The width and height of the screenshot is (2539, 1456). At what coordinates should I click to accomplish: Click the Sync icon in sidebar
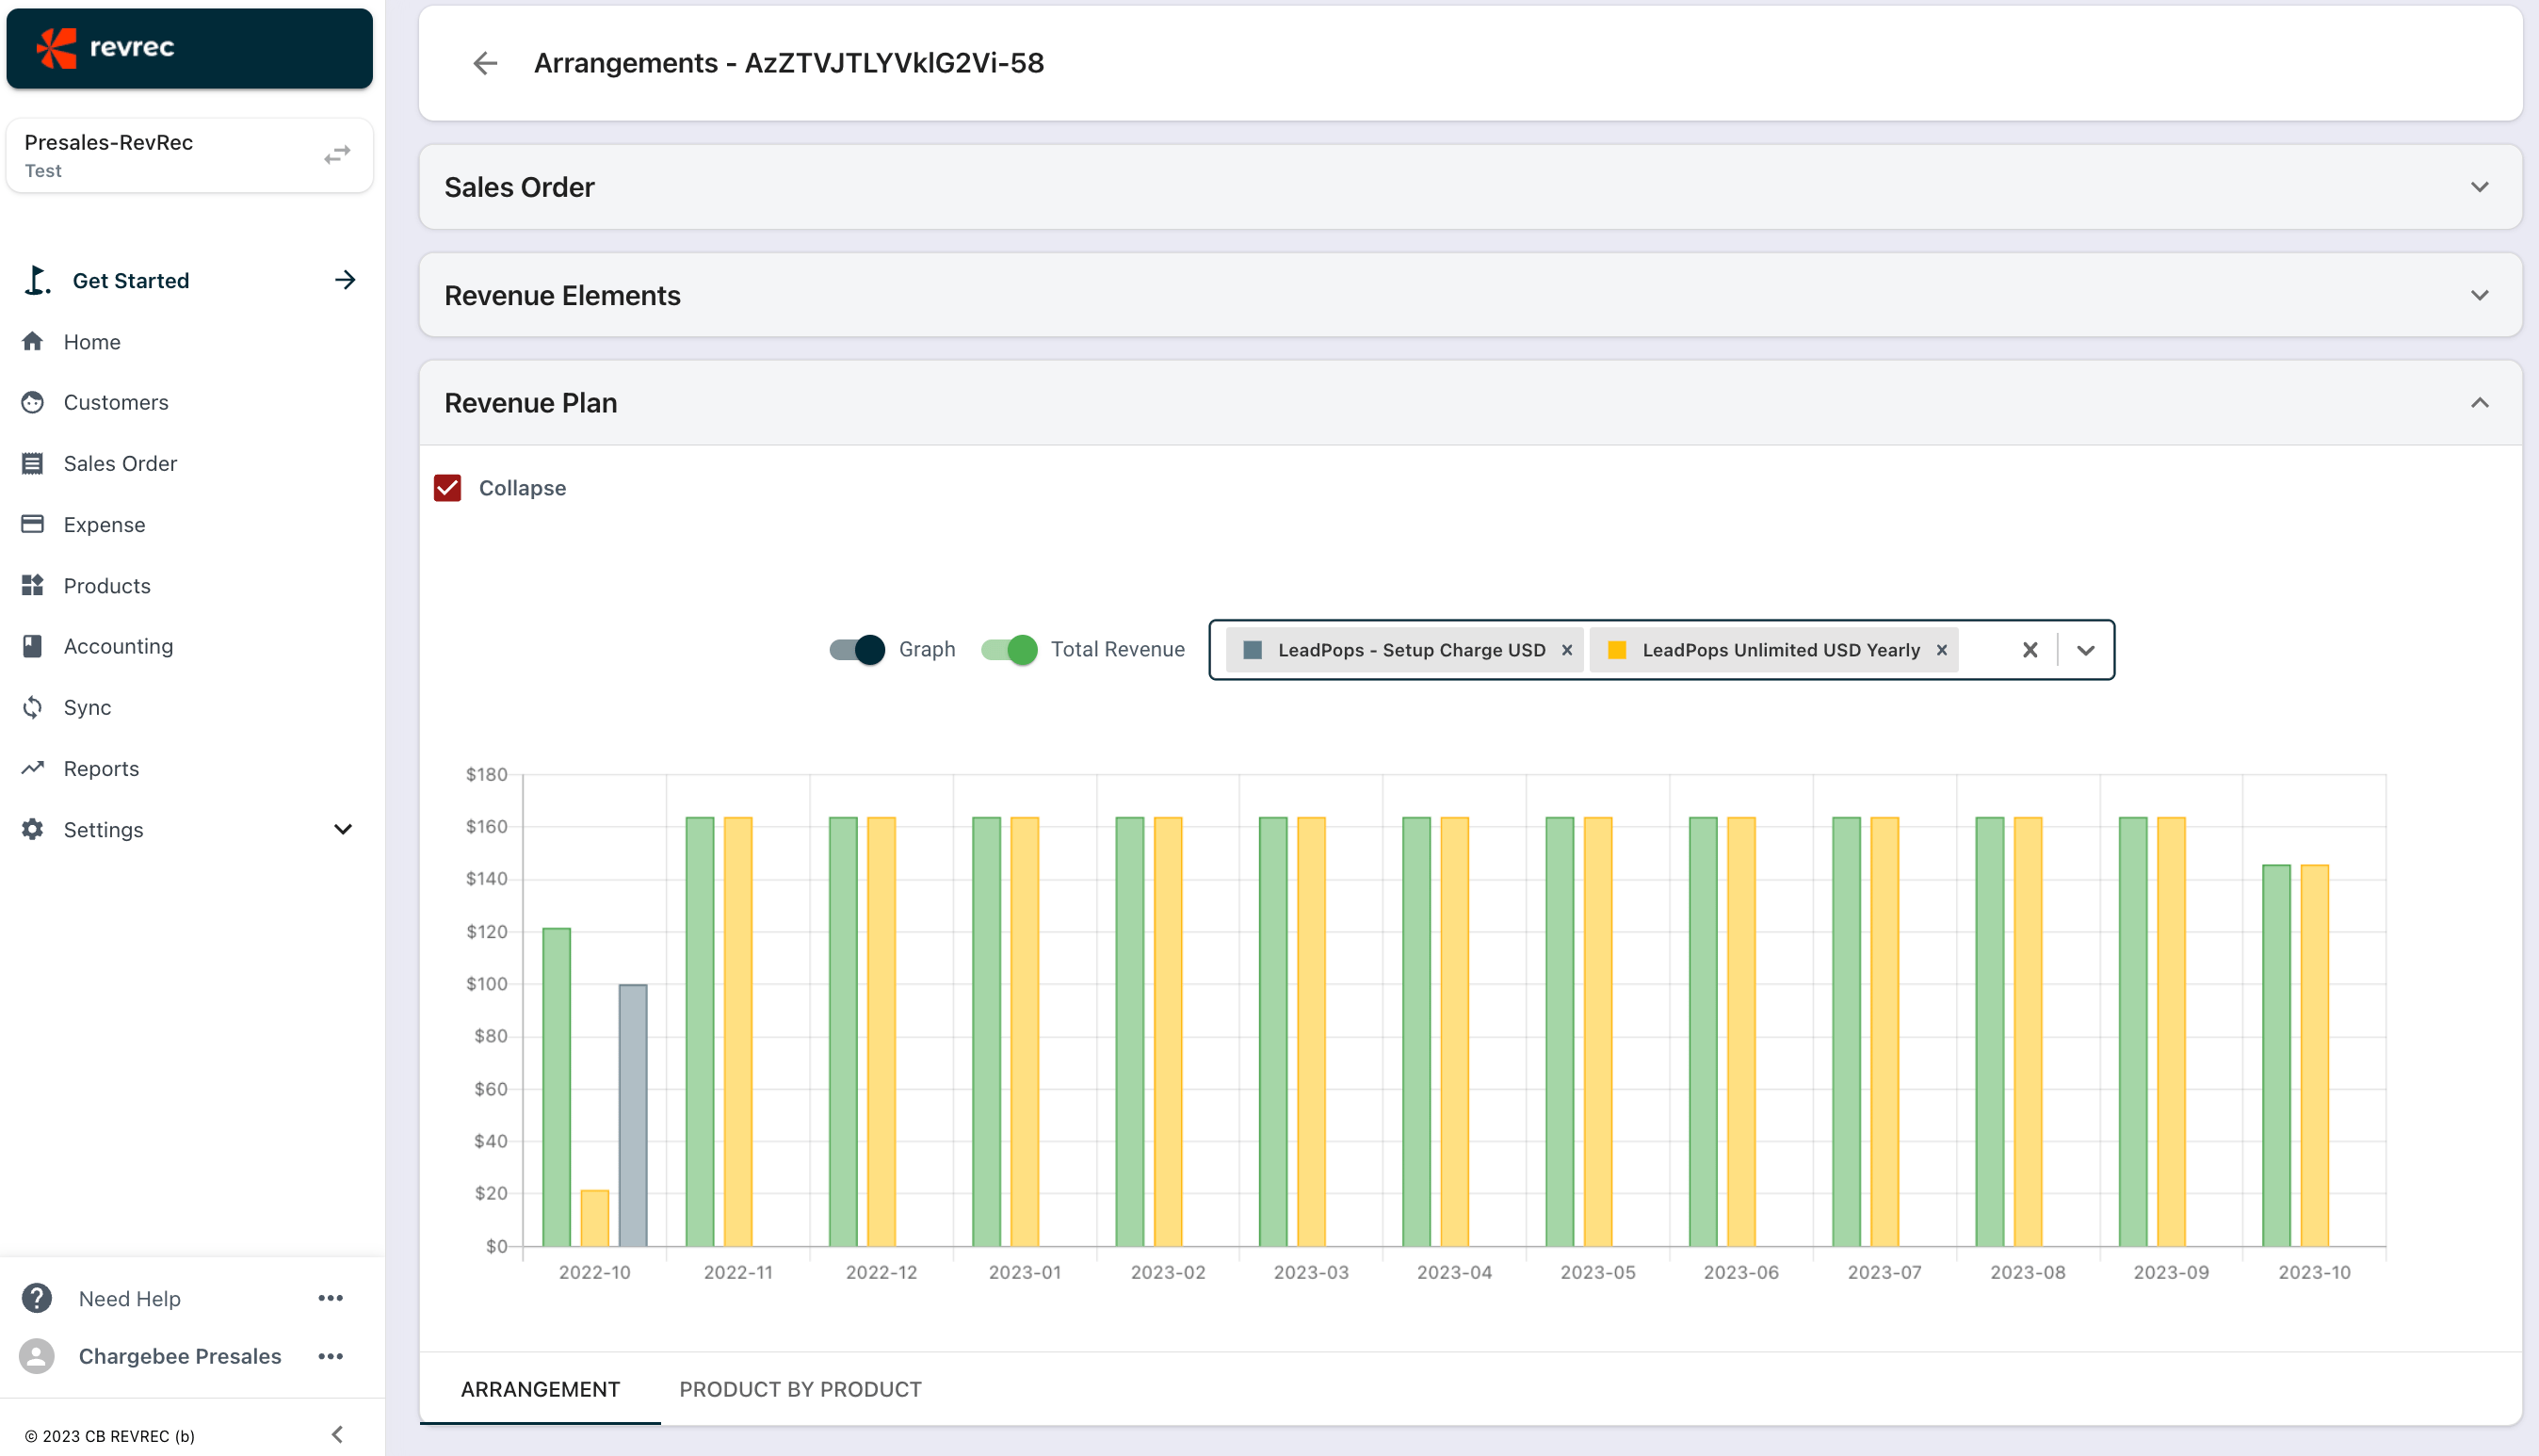point(33,707)
